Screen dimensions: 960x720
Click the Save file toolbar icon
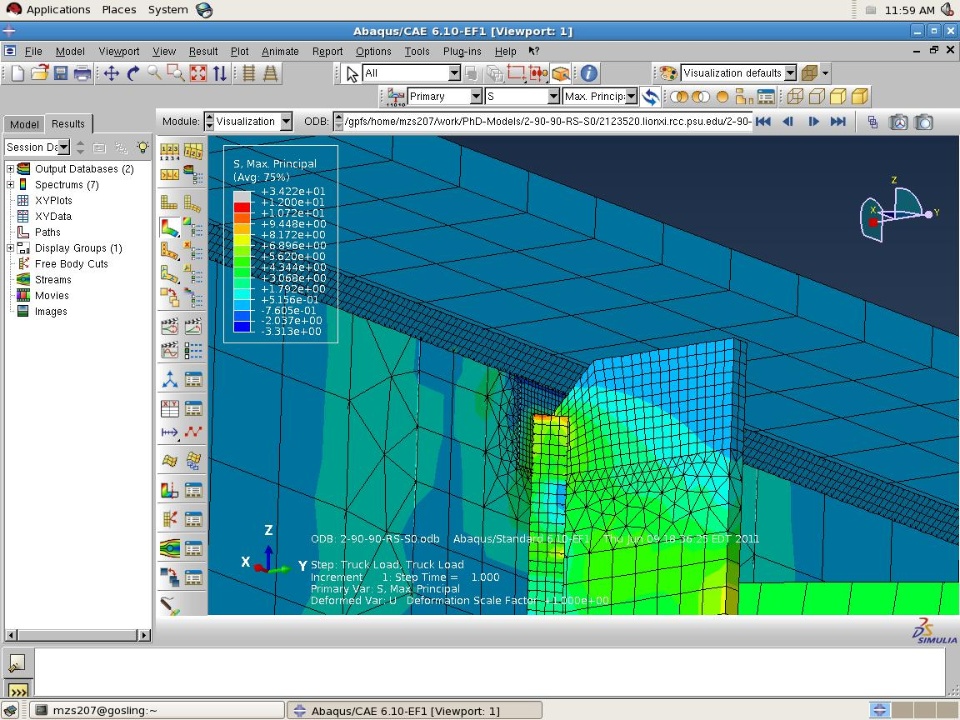[61, 73]
